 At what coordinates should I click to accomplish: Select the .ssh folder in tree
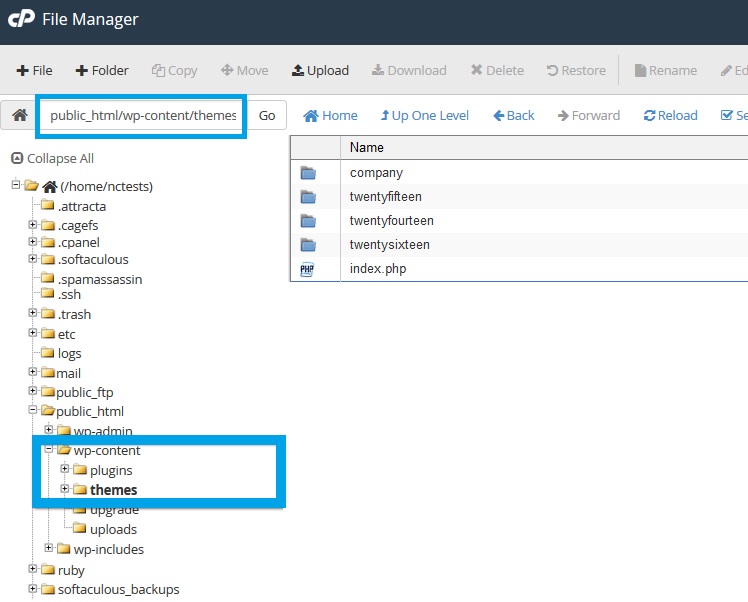pos(69,295)
